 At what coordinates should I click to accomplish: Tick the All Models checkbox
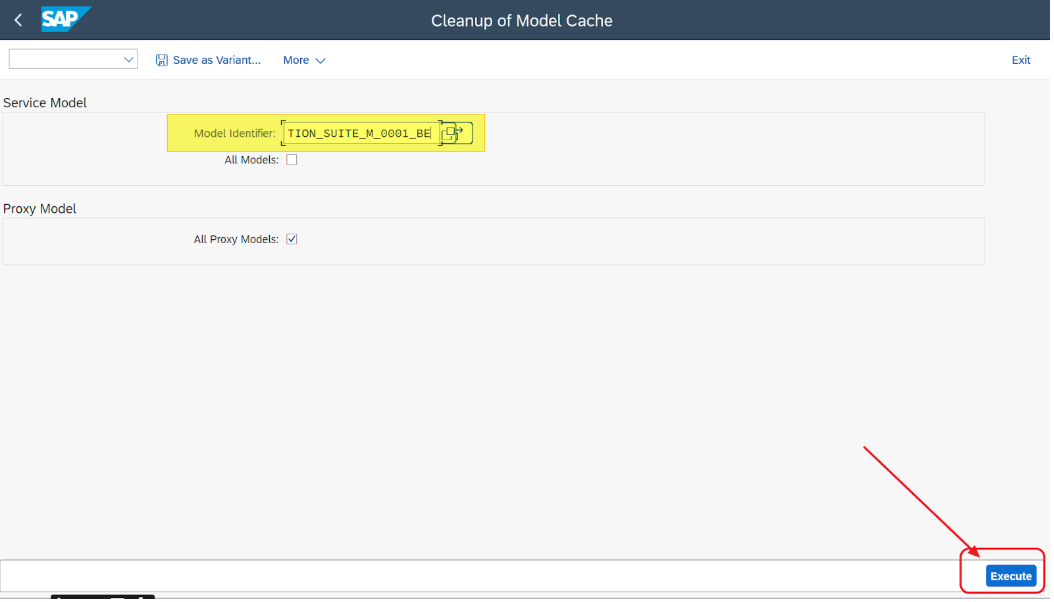click(292, 159)
